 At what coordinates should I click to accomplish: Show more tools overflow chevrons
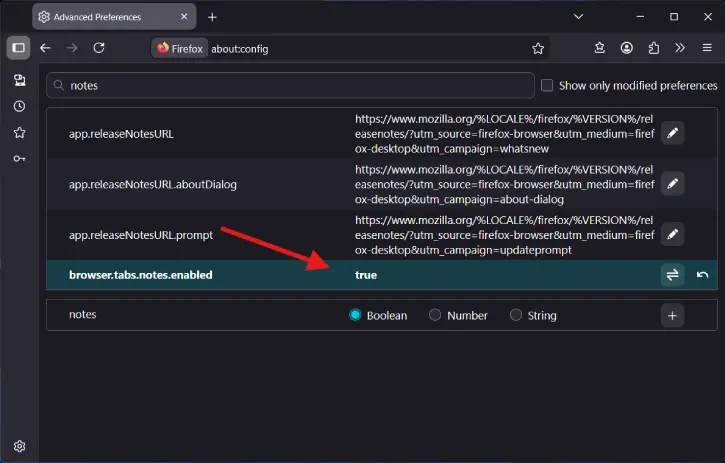pyautogui.click(x=680, y=48)
